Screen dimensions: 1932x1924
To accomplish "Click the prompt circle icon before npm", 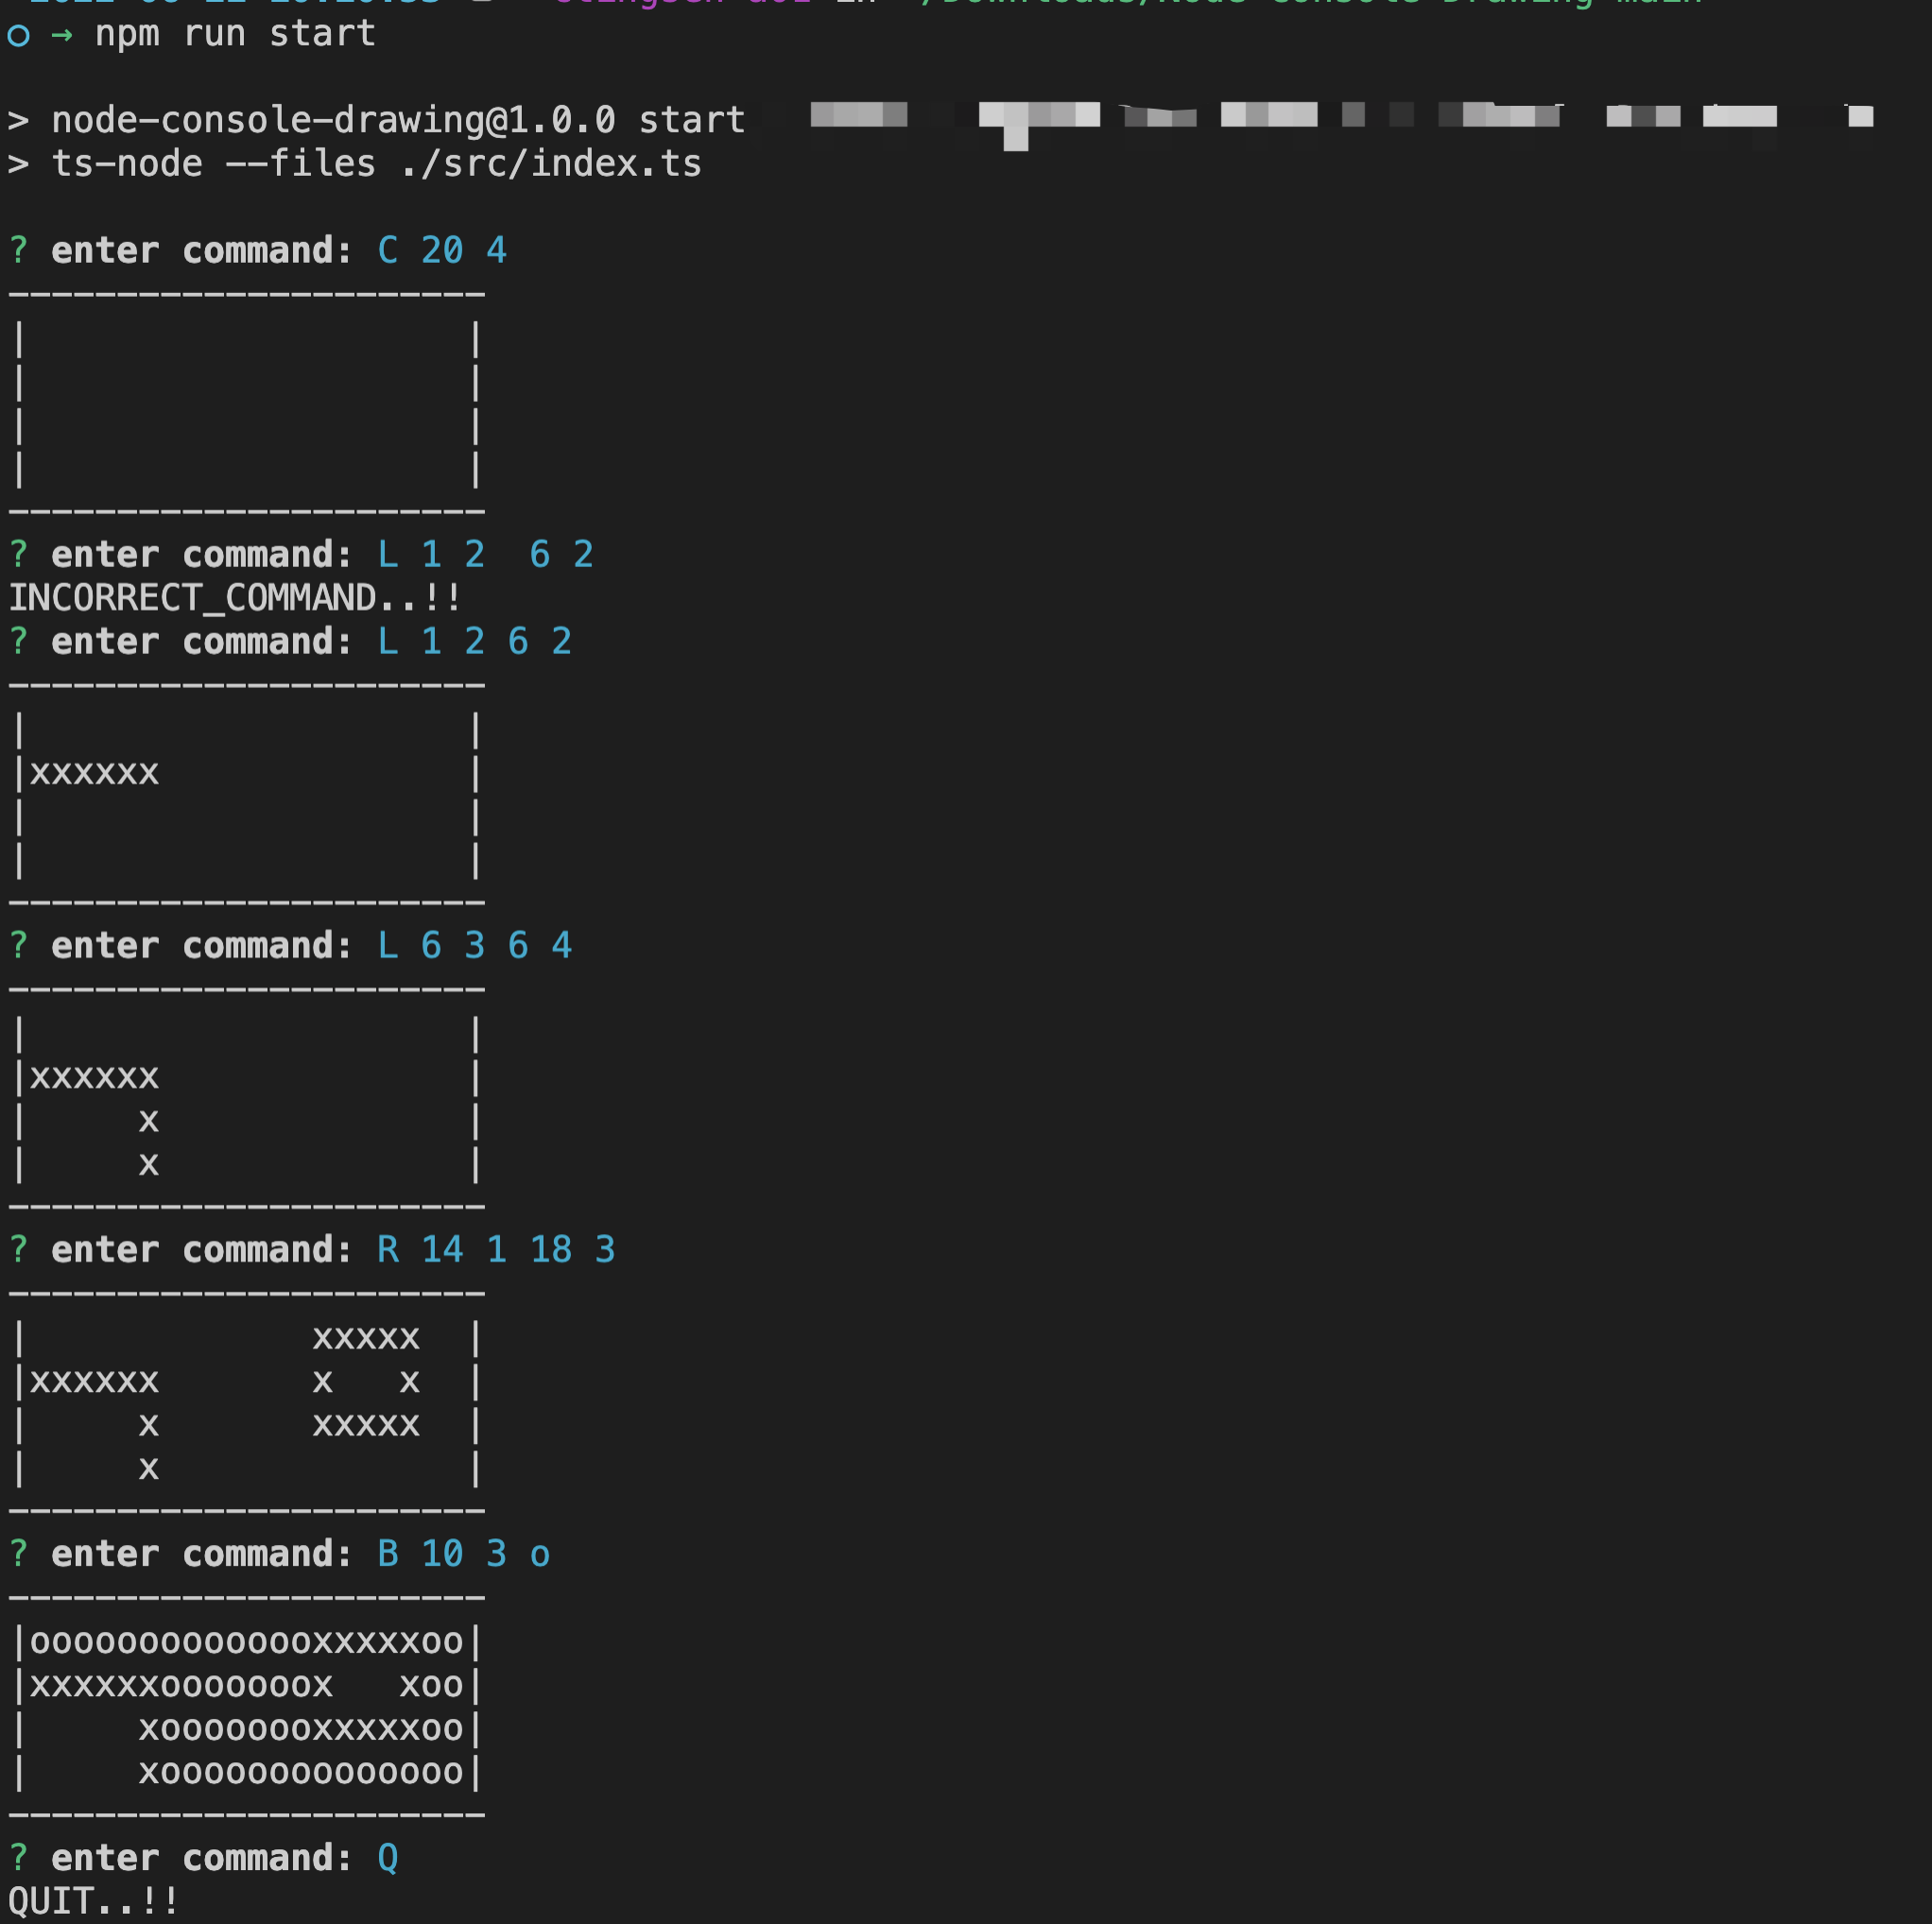I will [x=18, y=36].
